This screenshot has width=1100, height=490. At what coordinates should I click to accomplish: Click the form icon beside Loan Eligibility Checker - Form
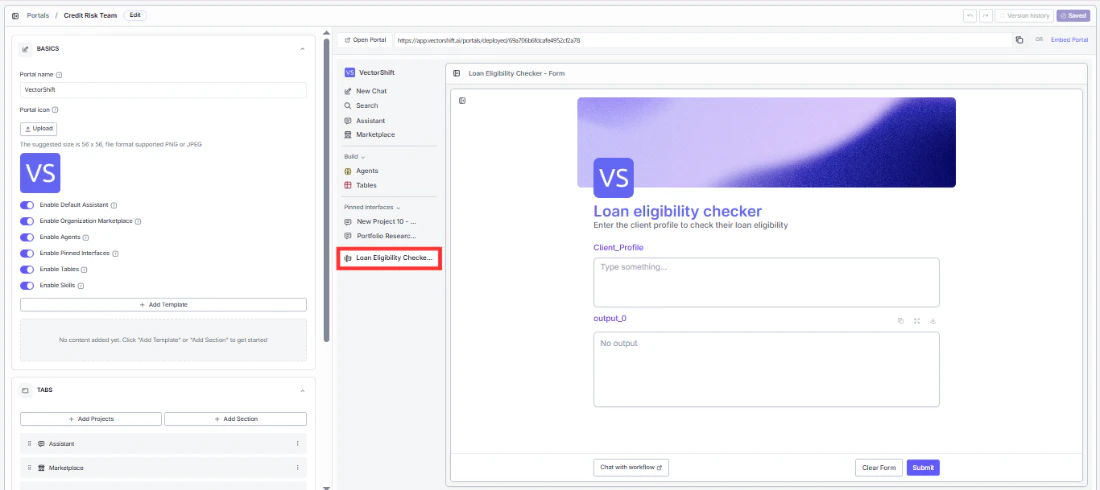[457, 73]
